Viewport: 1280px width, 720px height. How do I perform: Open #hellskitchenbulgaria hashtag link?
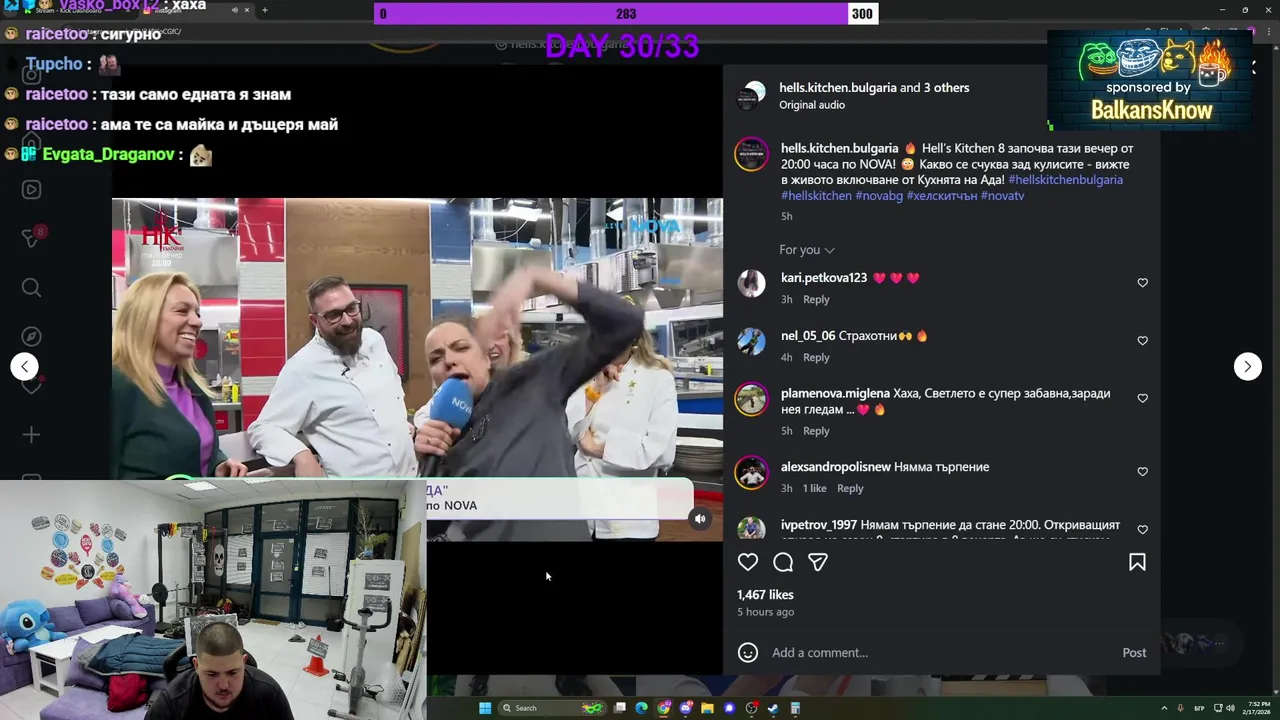click(1065, 180)
